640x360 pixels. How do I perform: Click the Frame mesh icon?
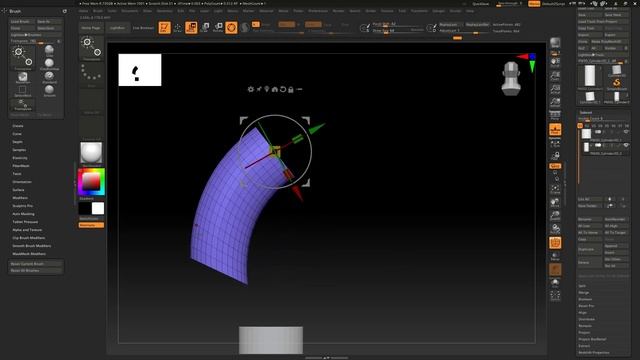point(555,189)
